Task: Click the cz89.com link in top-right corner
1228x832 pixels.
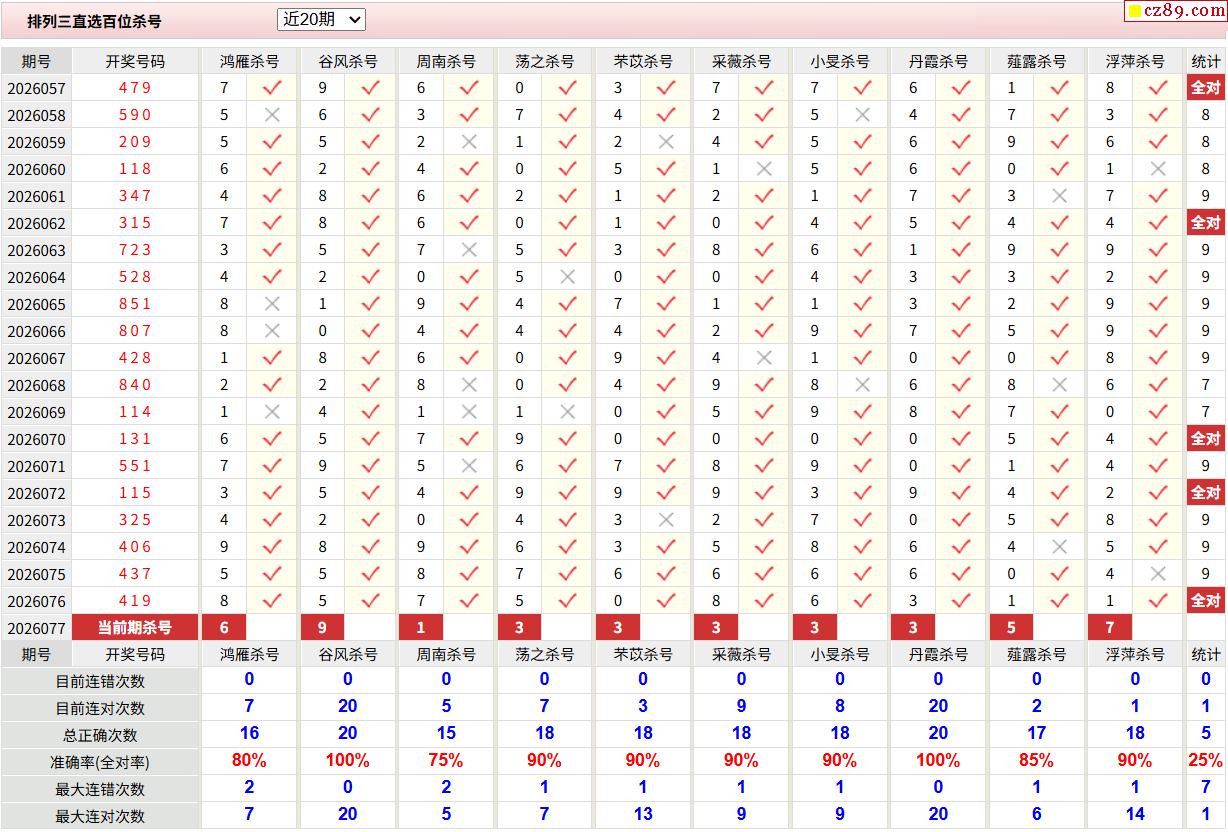Action: (x=1184, y=11)
